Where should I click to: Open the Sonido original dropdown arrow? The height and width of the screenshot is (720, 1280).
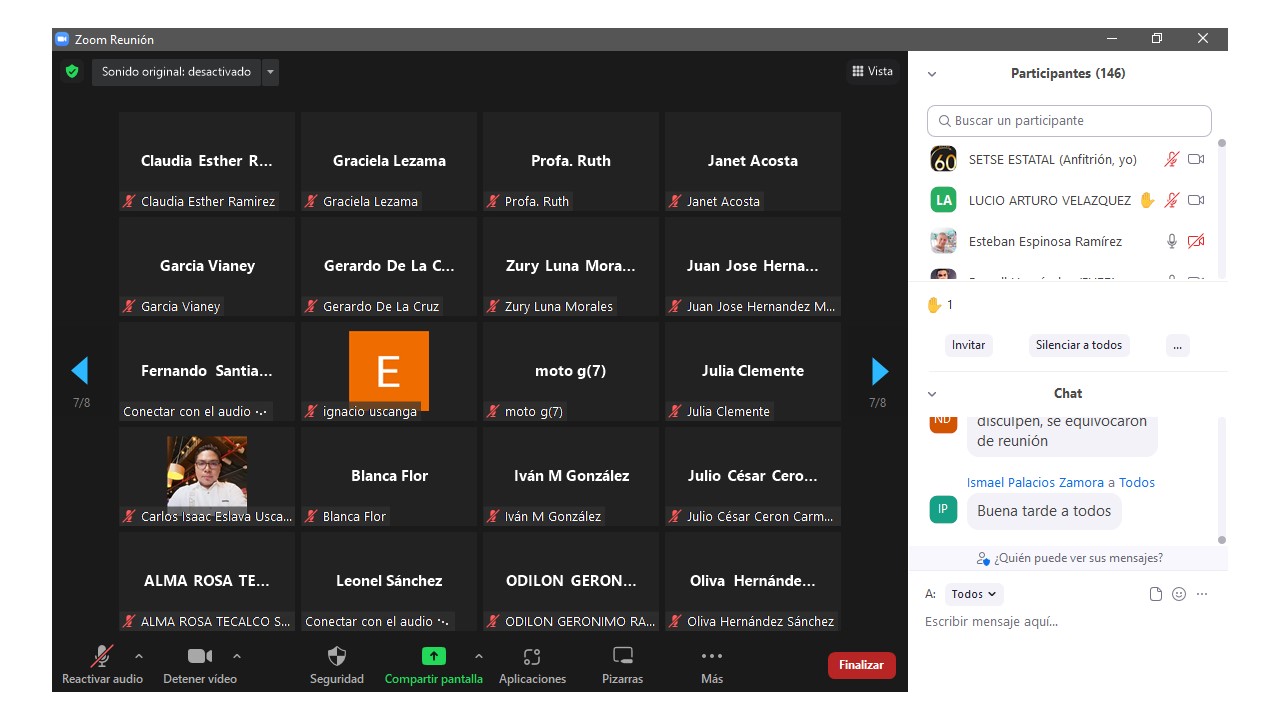[270, 72]
